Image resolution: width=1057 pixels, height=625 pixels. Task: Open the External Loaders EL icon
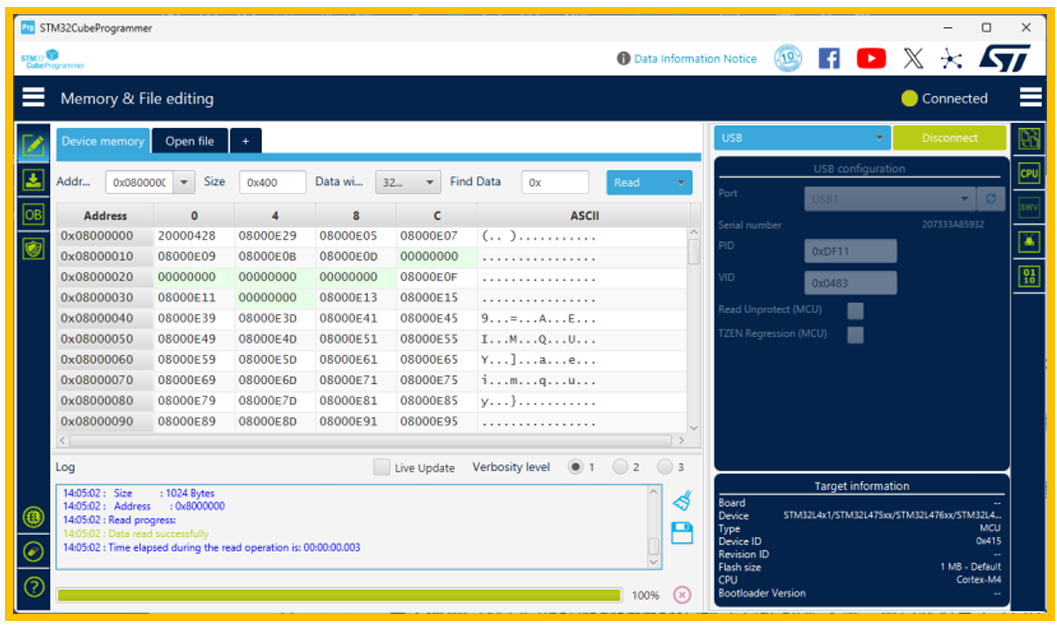[x=33, y=517]
